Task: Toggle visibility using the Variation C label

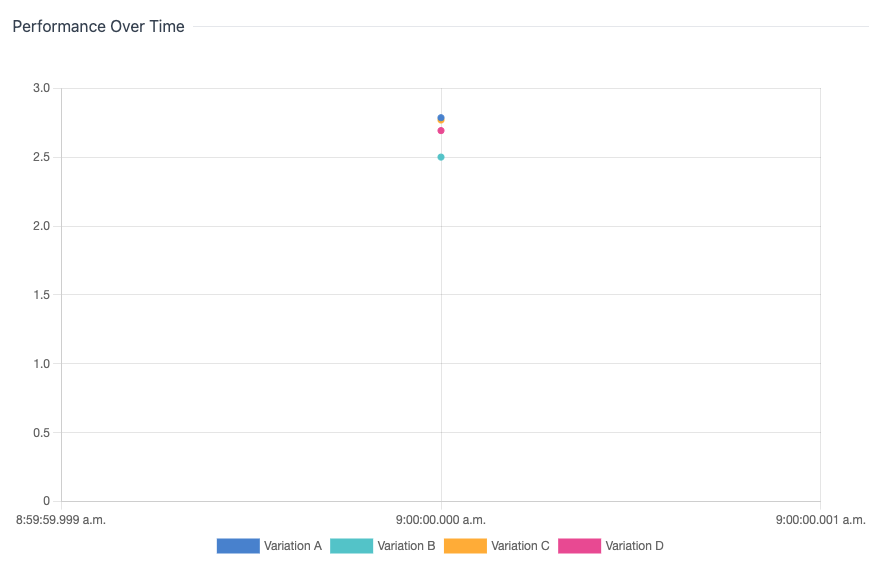Action: coord(520,546)
